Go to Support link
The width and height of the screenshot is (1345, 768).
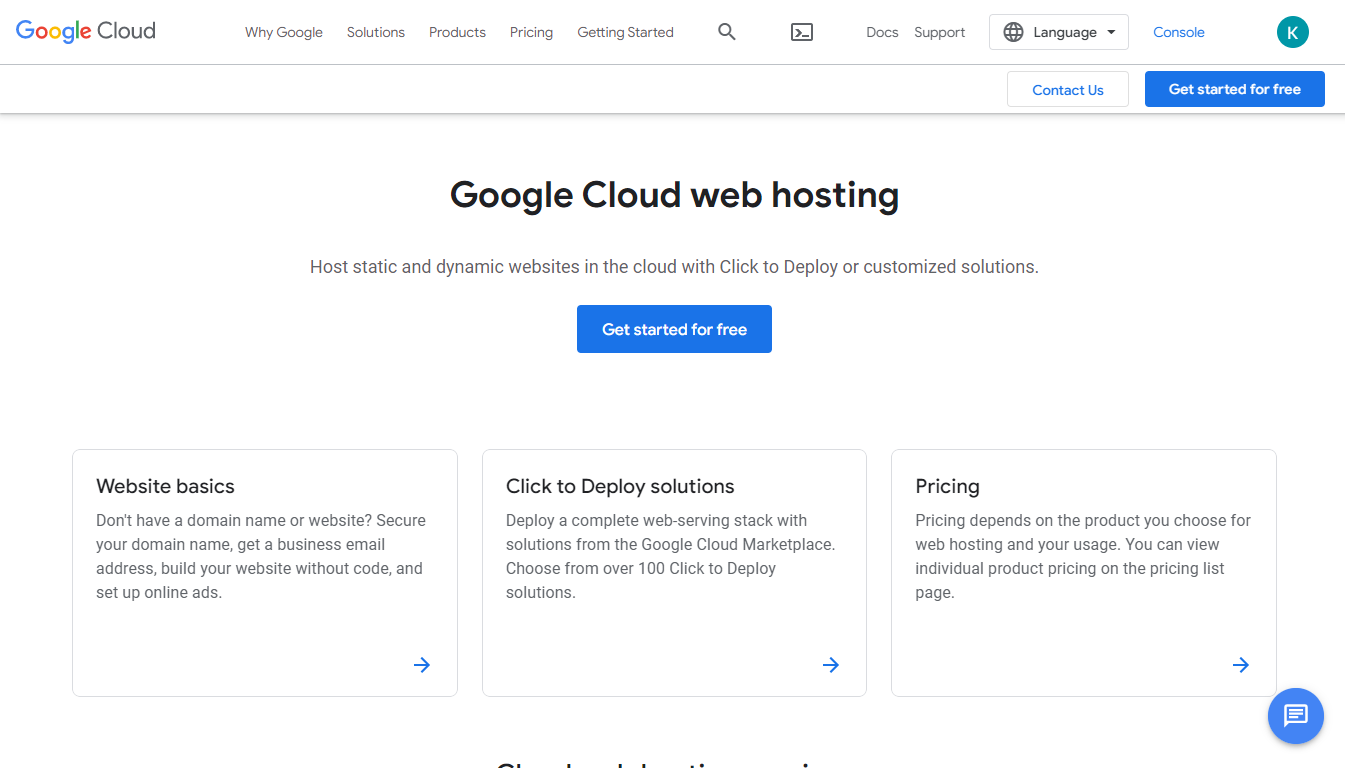coord(940,32)
